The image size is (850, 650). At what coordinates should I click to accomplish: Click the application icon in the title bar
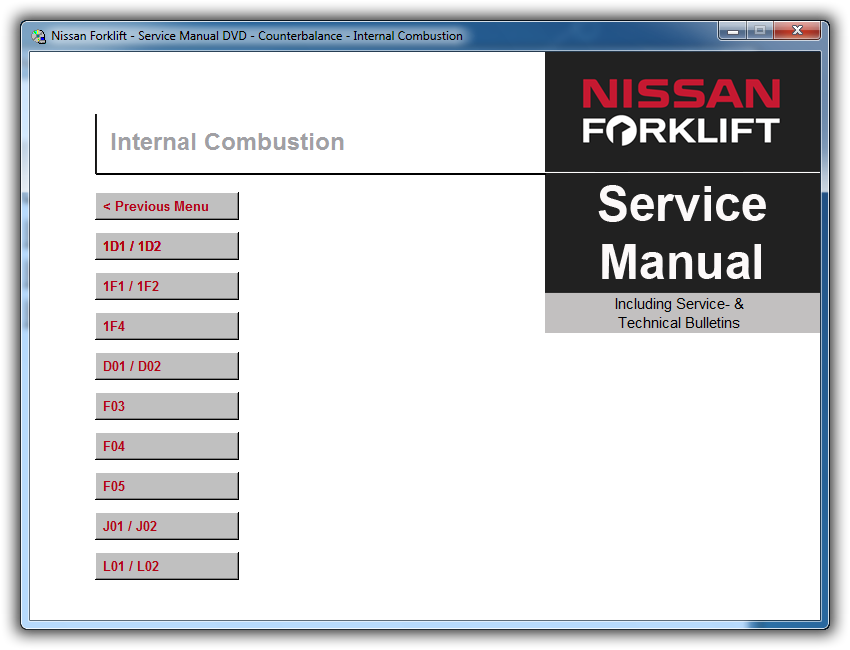[38, 36]
